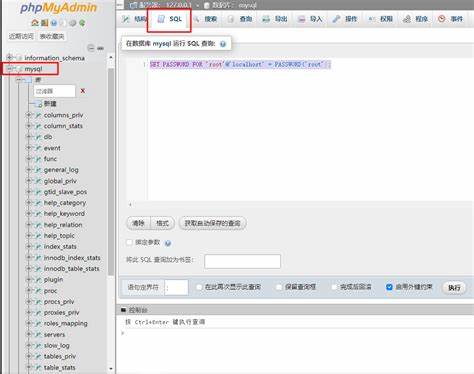Toggle retain query box checkbox

click(279, 287)
